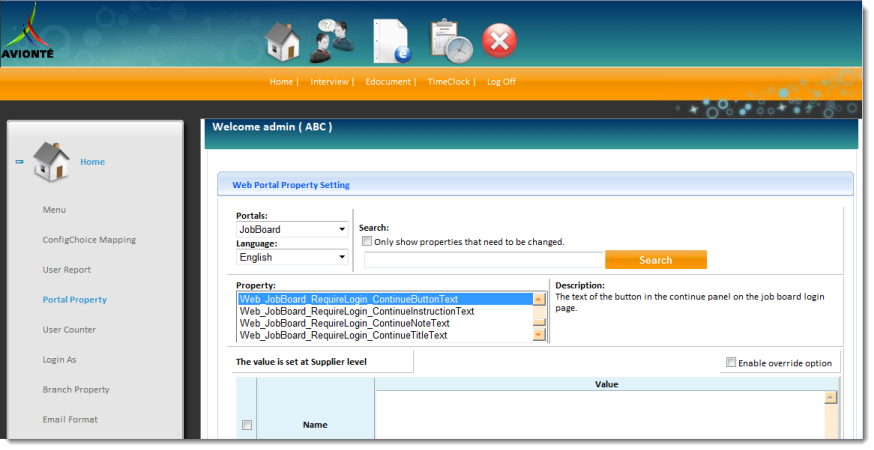Click the TimeClock text link in the nav bar
Screen dimensions: 874x450
pos(448,82)
